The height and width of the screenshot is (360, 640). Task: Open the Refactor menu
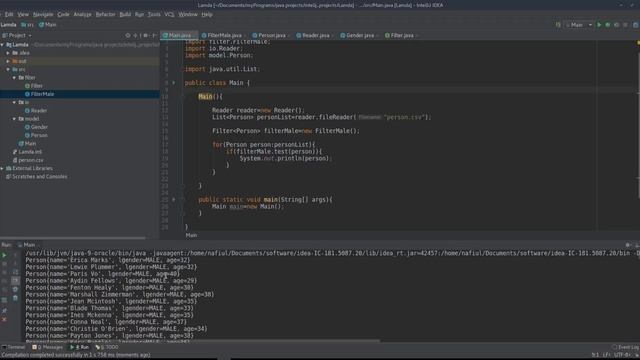click(105, 14)
